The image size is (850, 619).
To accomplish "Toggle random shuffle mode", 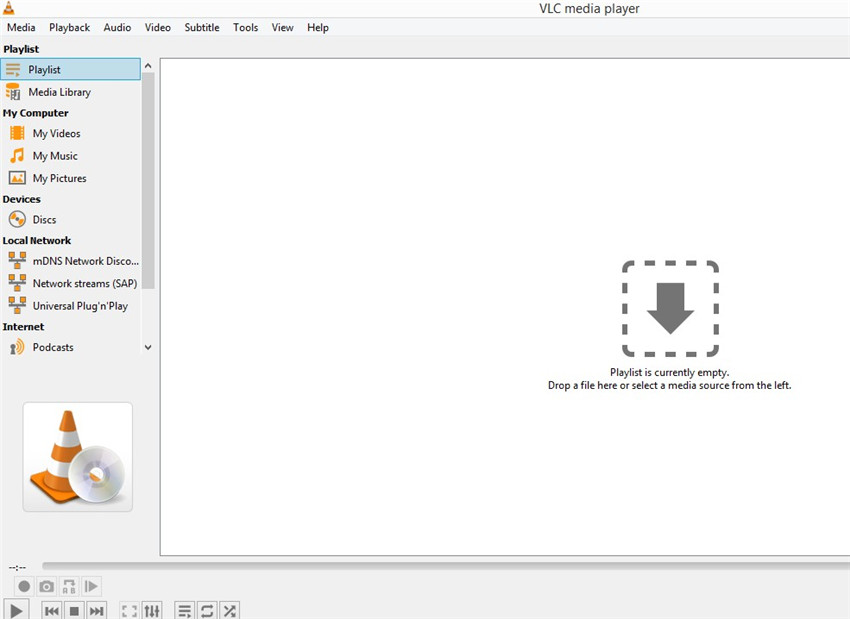I will 229,611.
